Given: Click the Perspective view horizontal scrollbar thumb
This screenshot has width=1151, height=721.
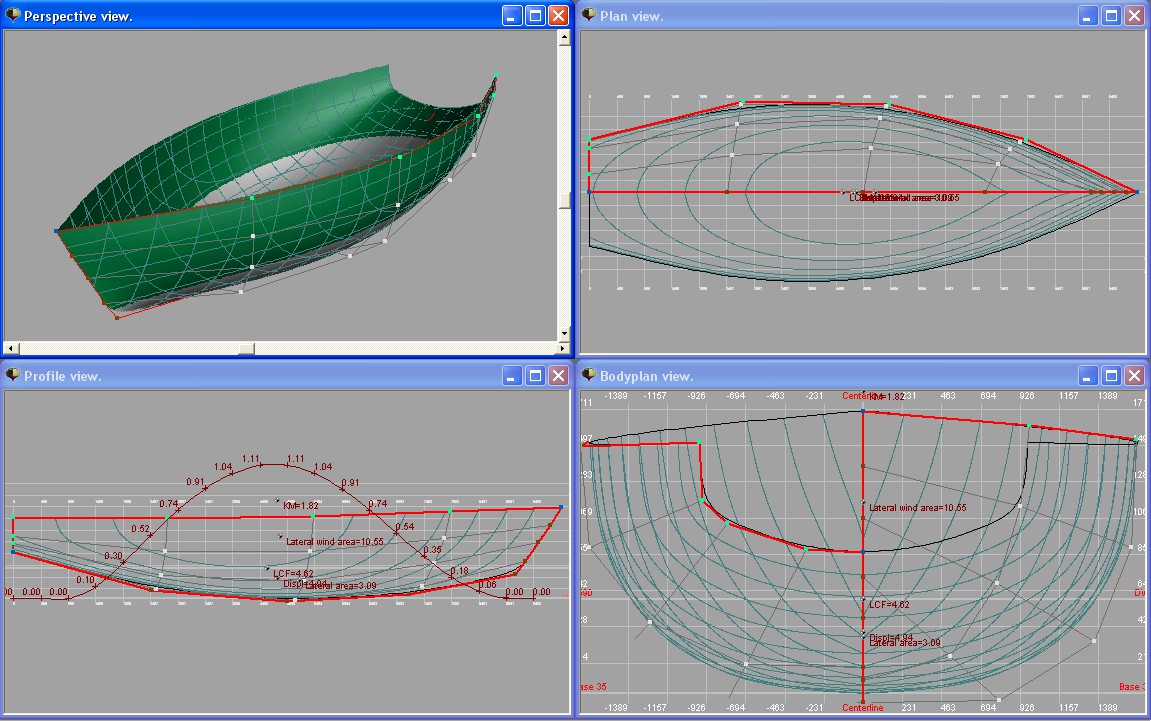Looking at the screenshot, I should tap(247, 348).
